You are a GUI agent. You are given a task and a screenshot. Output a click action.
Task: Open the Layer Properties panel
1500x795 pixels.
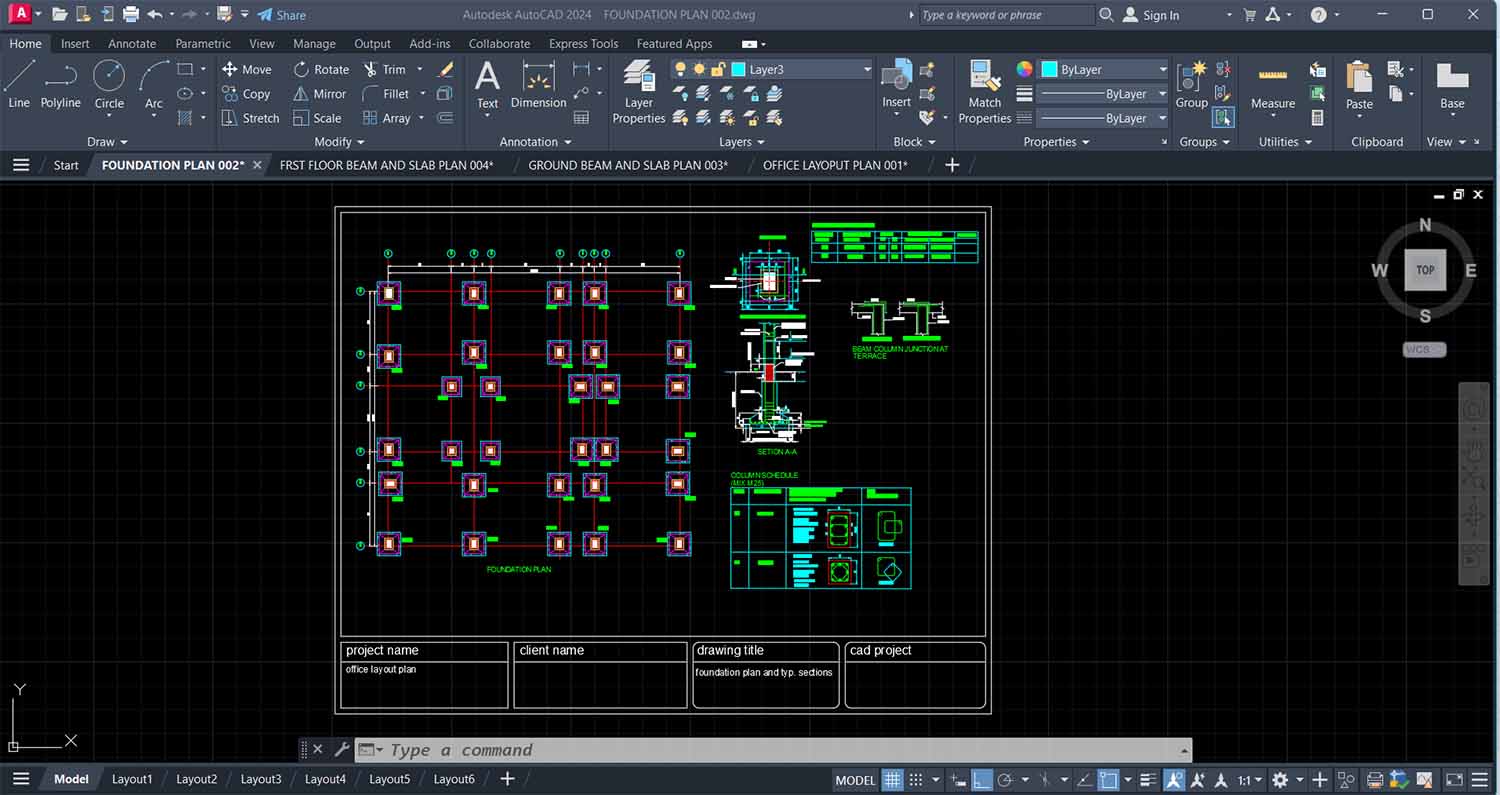coord(638,92)
